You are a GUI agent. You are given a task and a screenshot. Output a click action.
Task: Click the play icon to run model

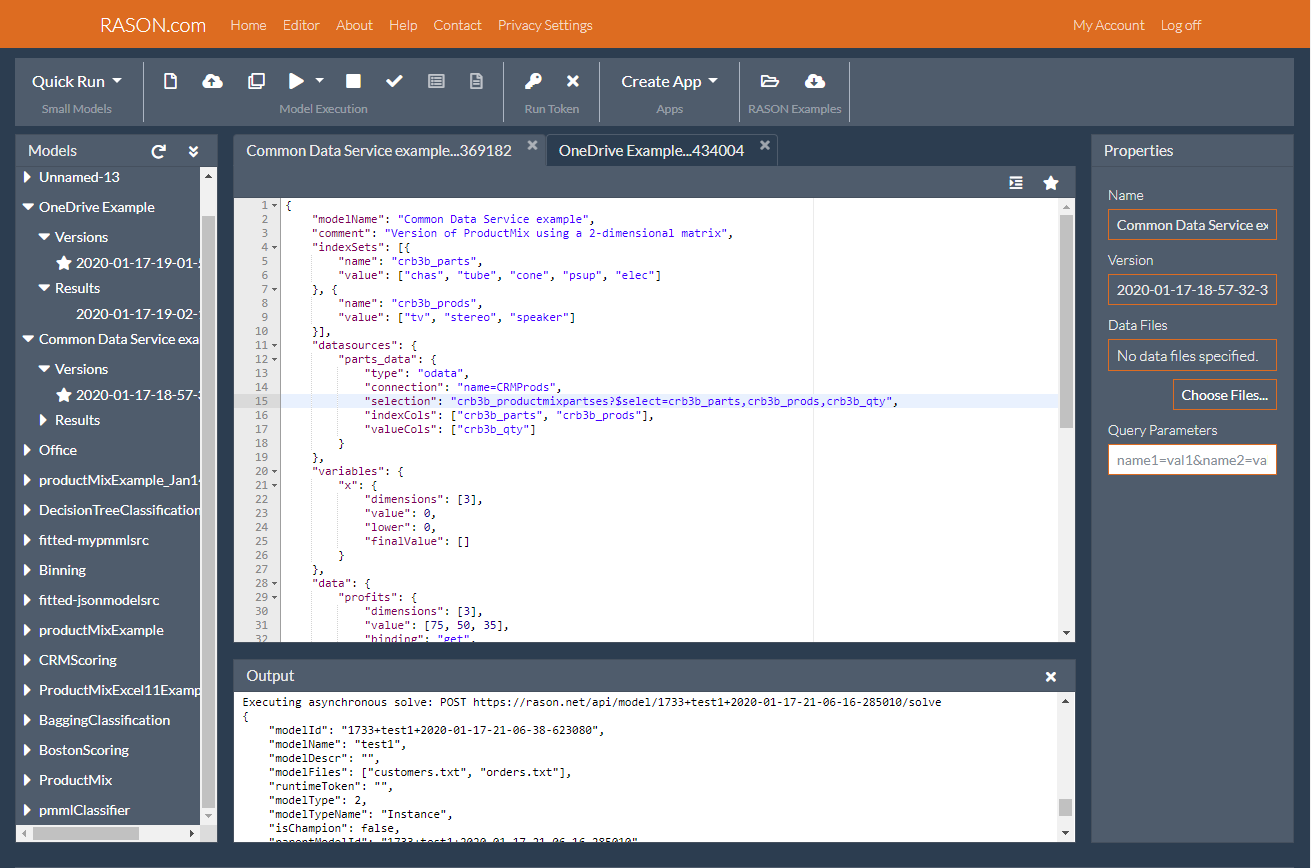(297, 81)
